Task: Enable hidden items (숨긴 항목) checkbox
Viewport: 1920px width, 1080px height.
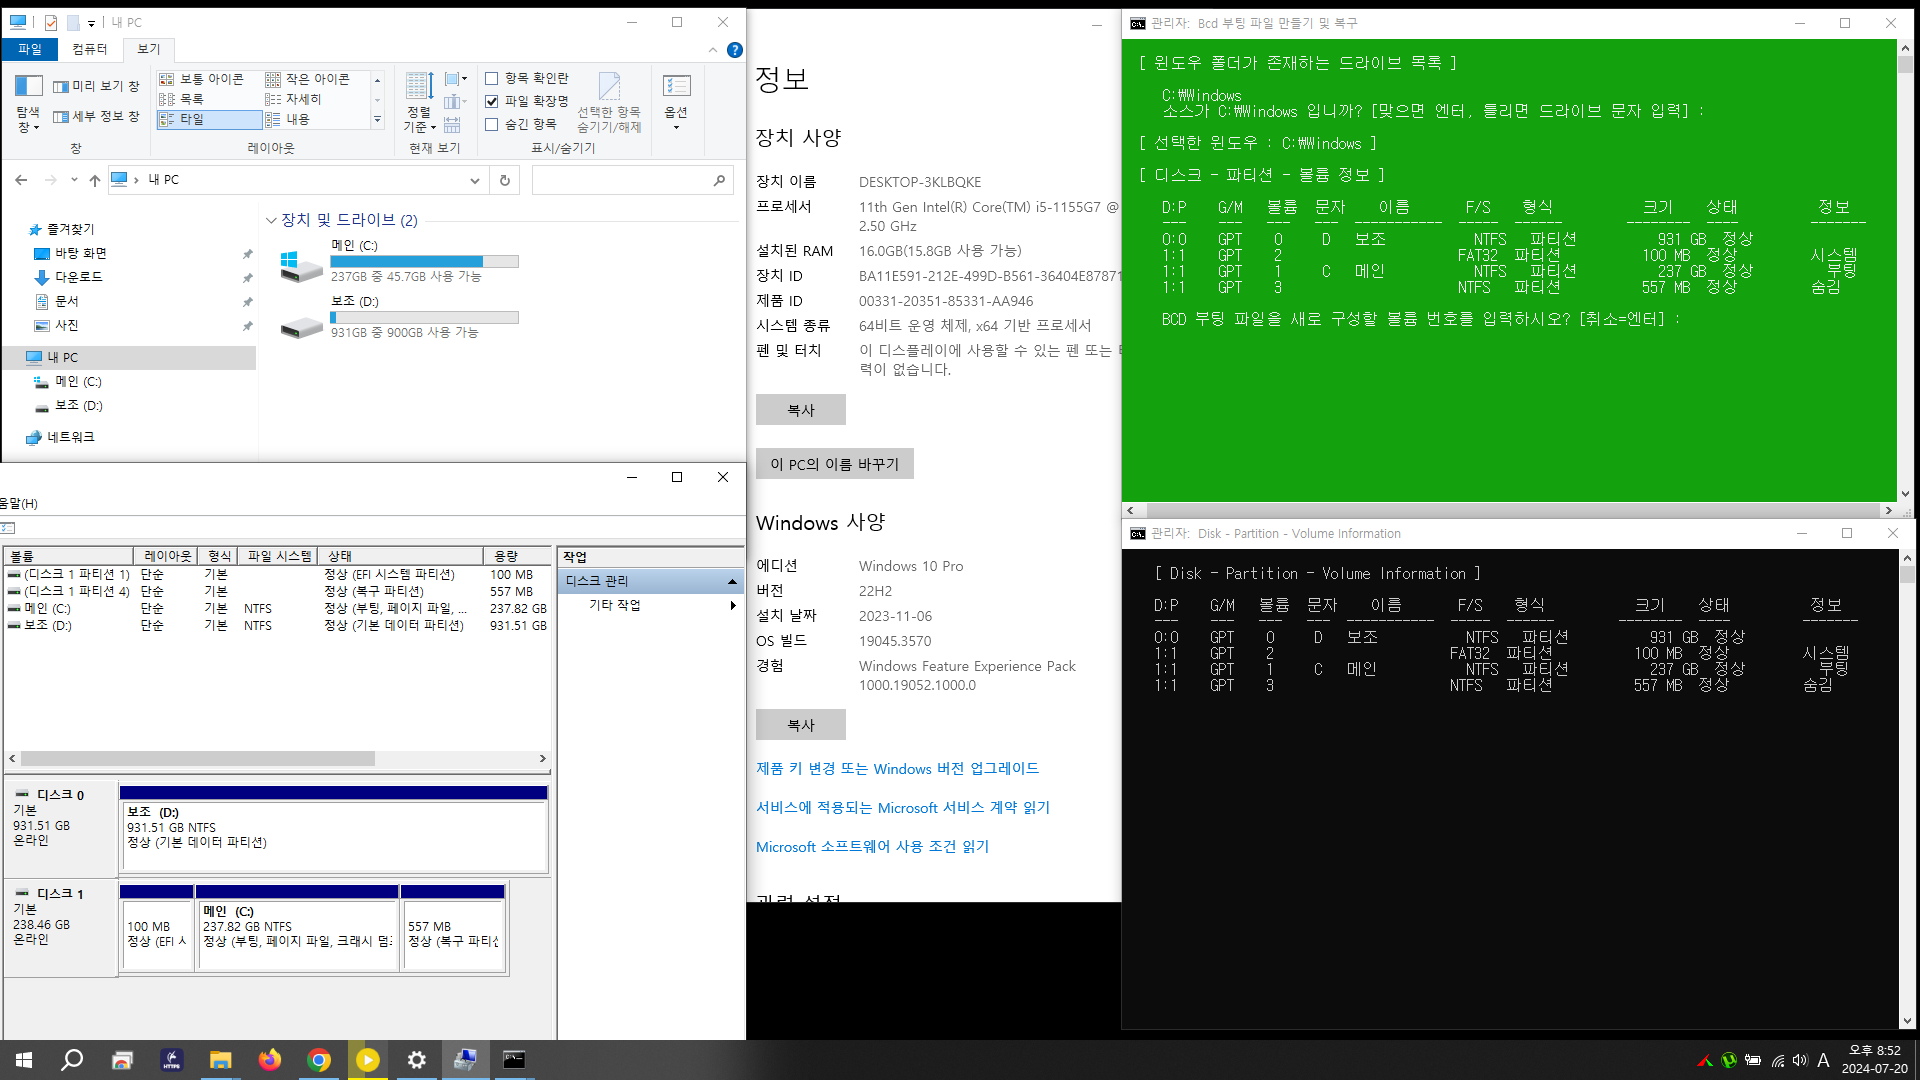Action: pos(492,124)
